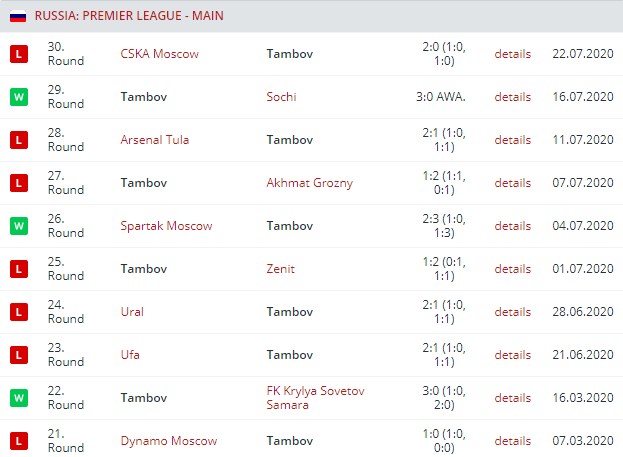Click the red L badge for round 25
This screenshot has height=457, width=623.
coord(17,269)
